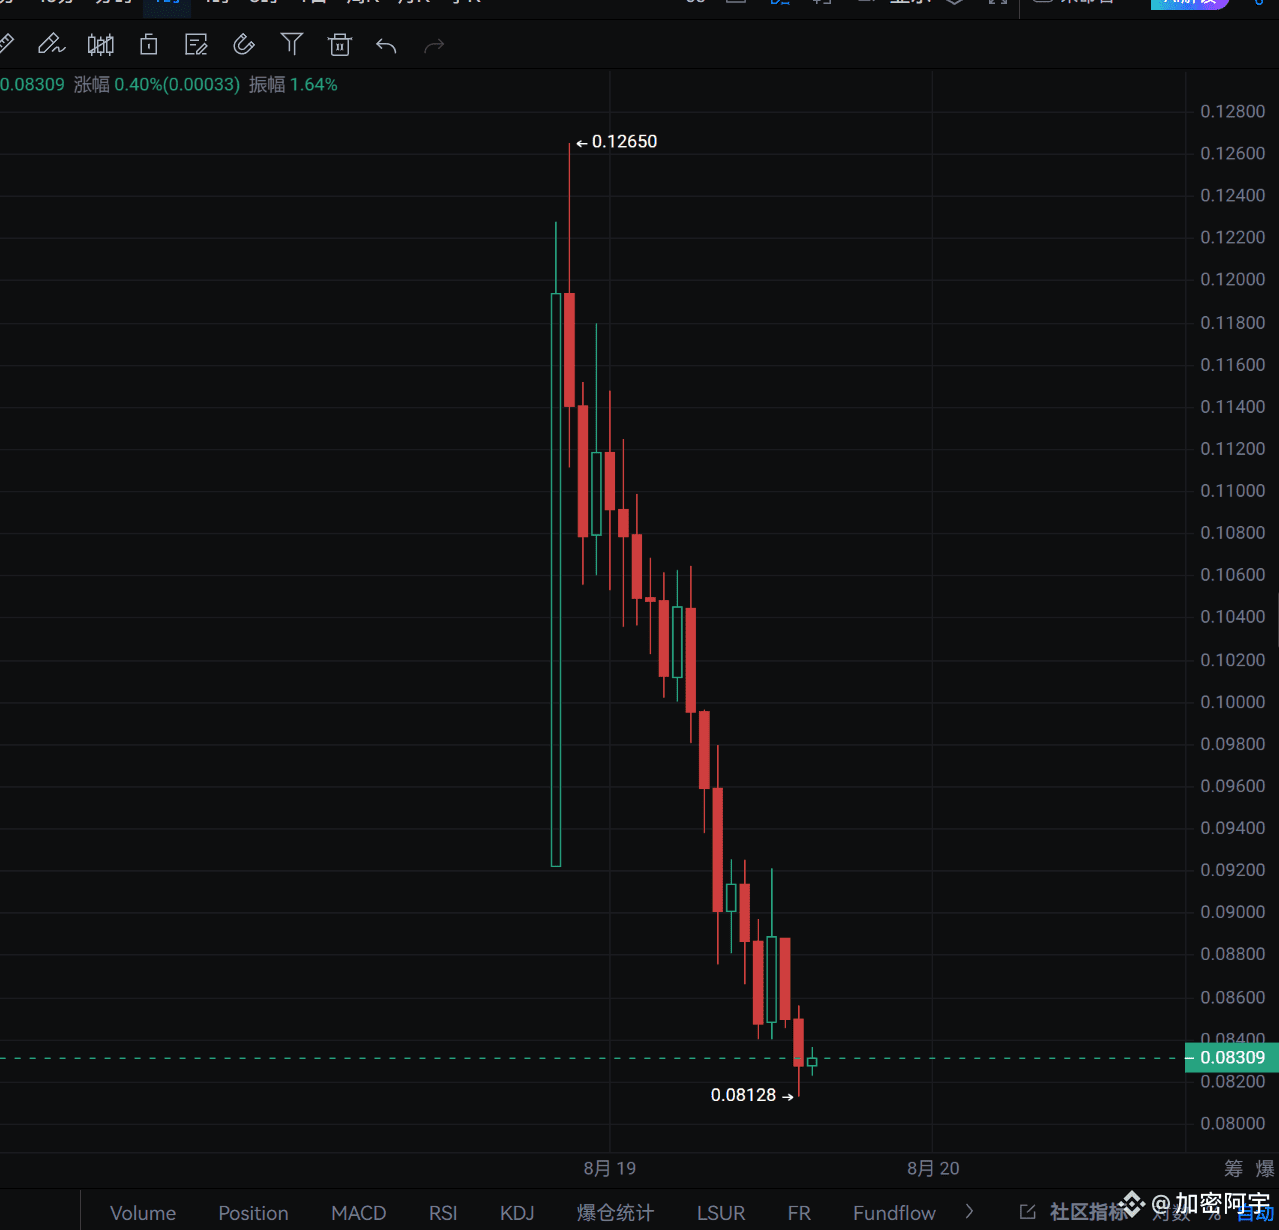Open the 爆仓统计 tab

[615, 1213]
